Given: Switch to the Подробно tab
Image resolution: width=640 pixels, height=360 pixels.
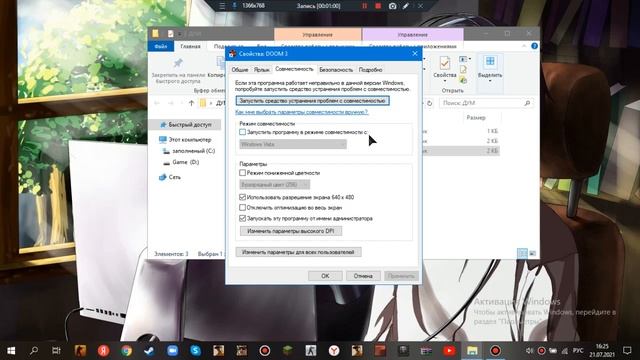Looking at the screenshot, I should [x=370, y=70].
